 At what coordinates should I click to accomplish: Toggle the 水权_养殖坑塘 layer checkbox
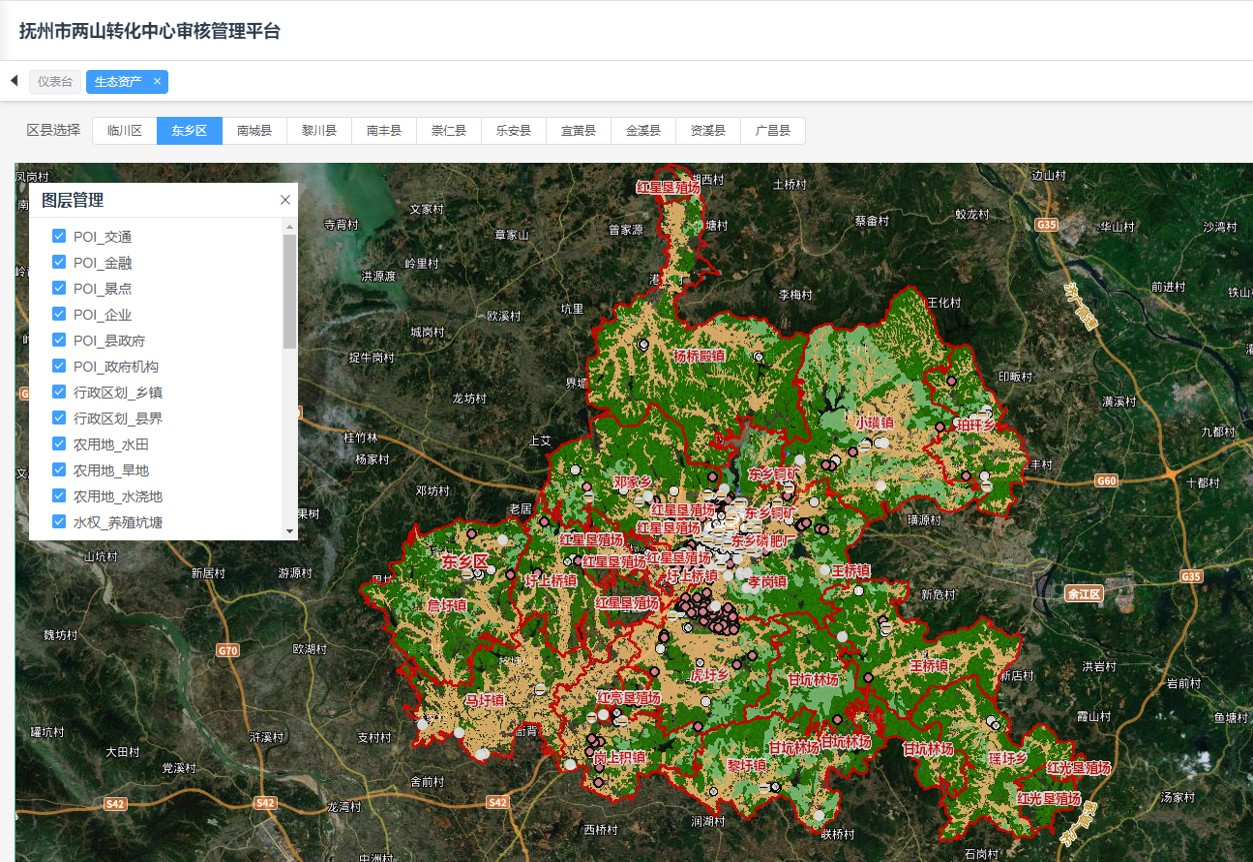pos(59,522)
